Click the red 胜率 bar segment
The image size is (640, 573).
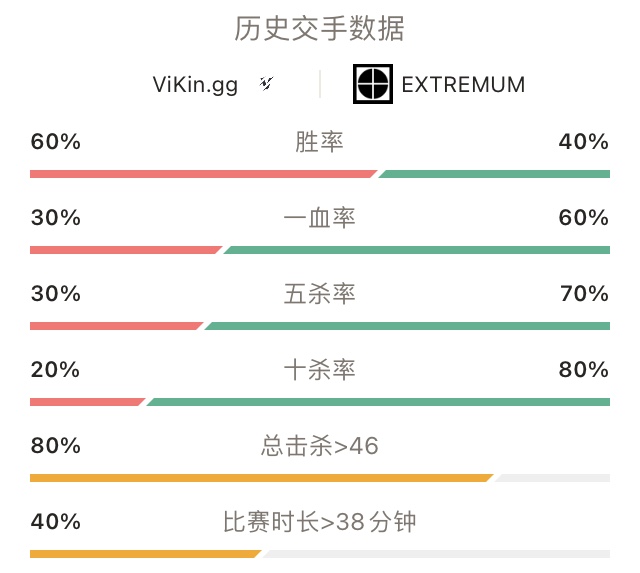203,174
